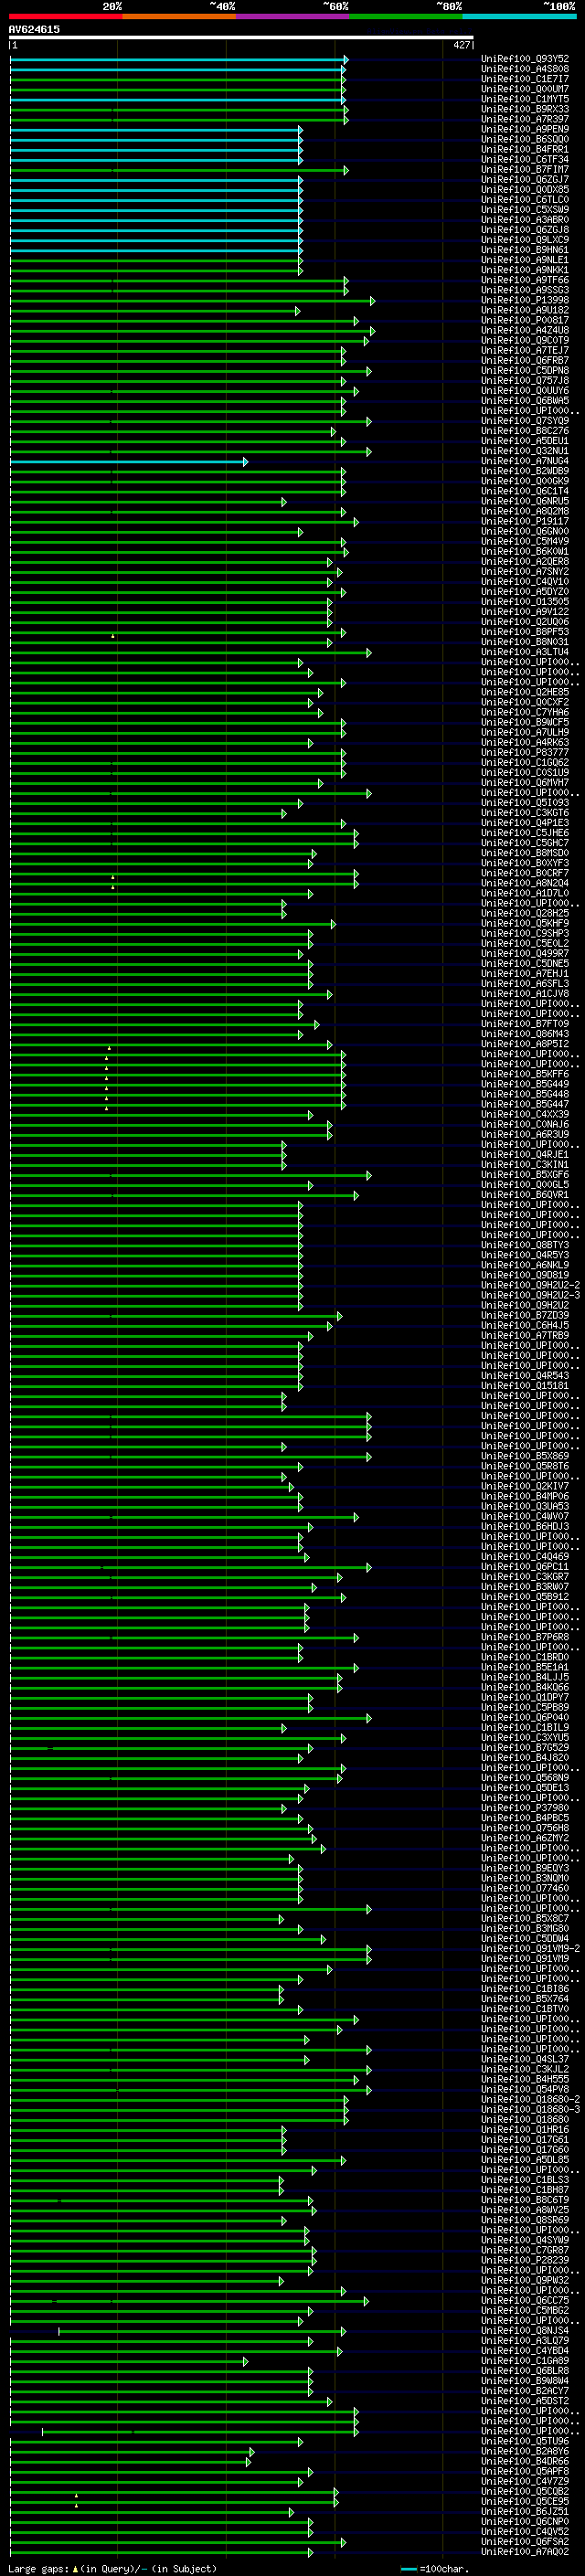Select label UniRef100_B0XYF3
Viewport: 585px width, 2576px height.
(x=525, y=863)
